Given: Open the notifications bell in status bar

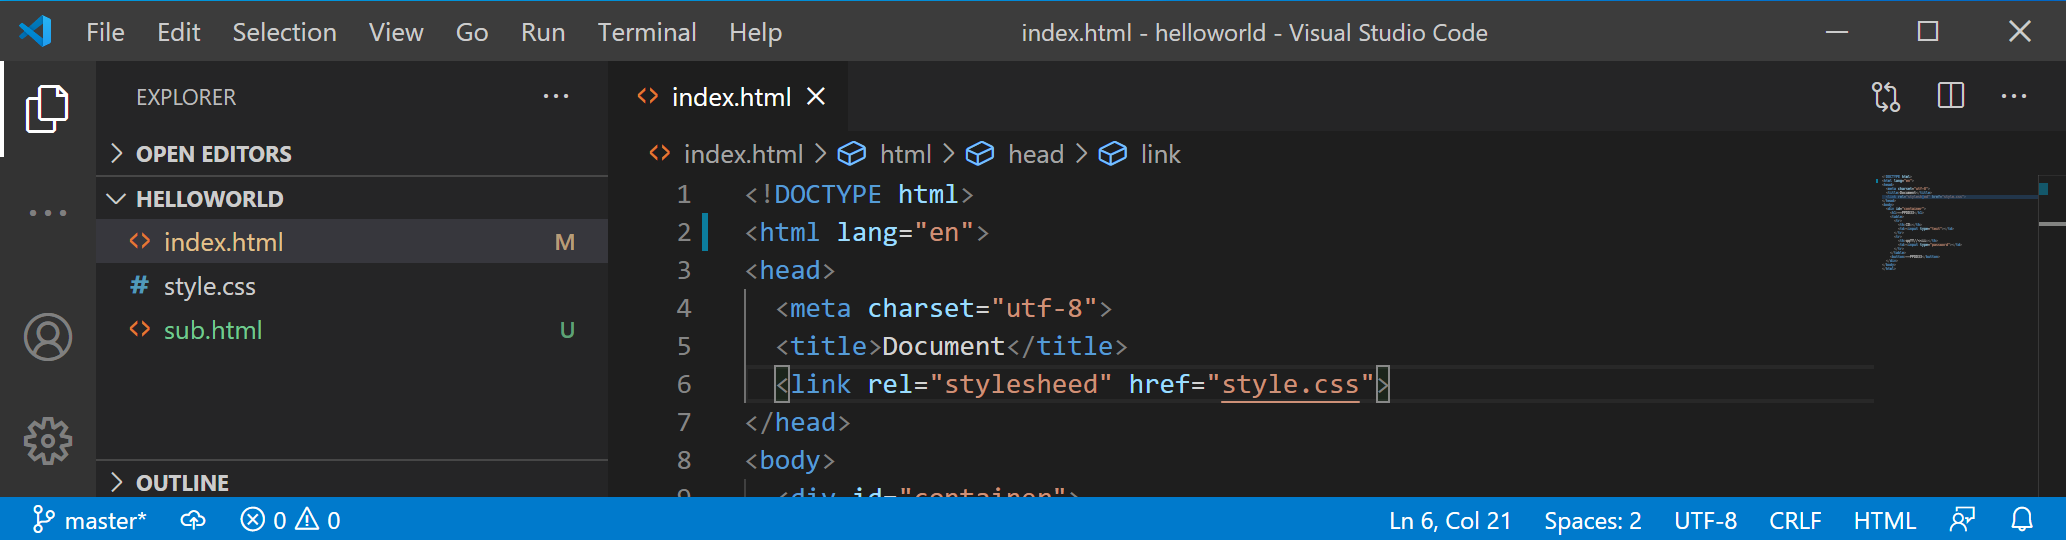Looking at the screenshot, I should pos(2022,520).
